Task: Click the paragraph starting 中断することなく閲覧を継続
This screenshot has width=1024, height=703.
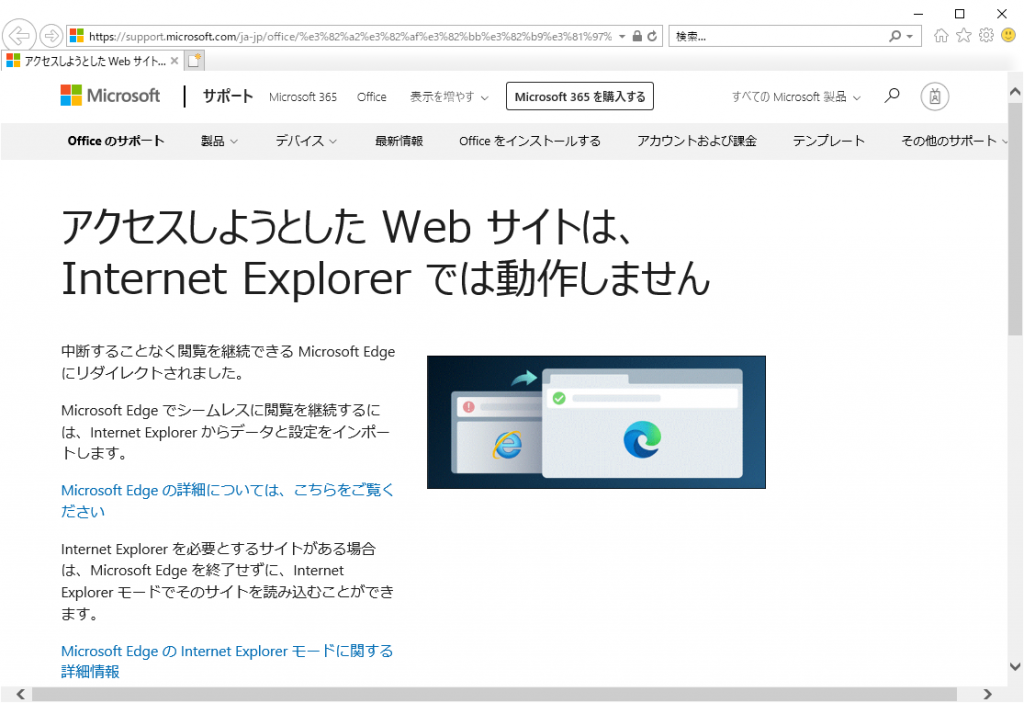Action: pos(228,362)
